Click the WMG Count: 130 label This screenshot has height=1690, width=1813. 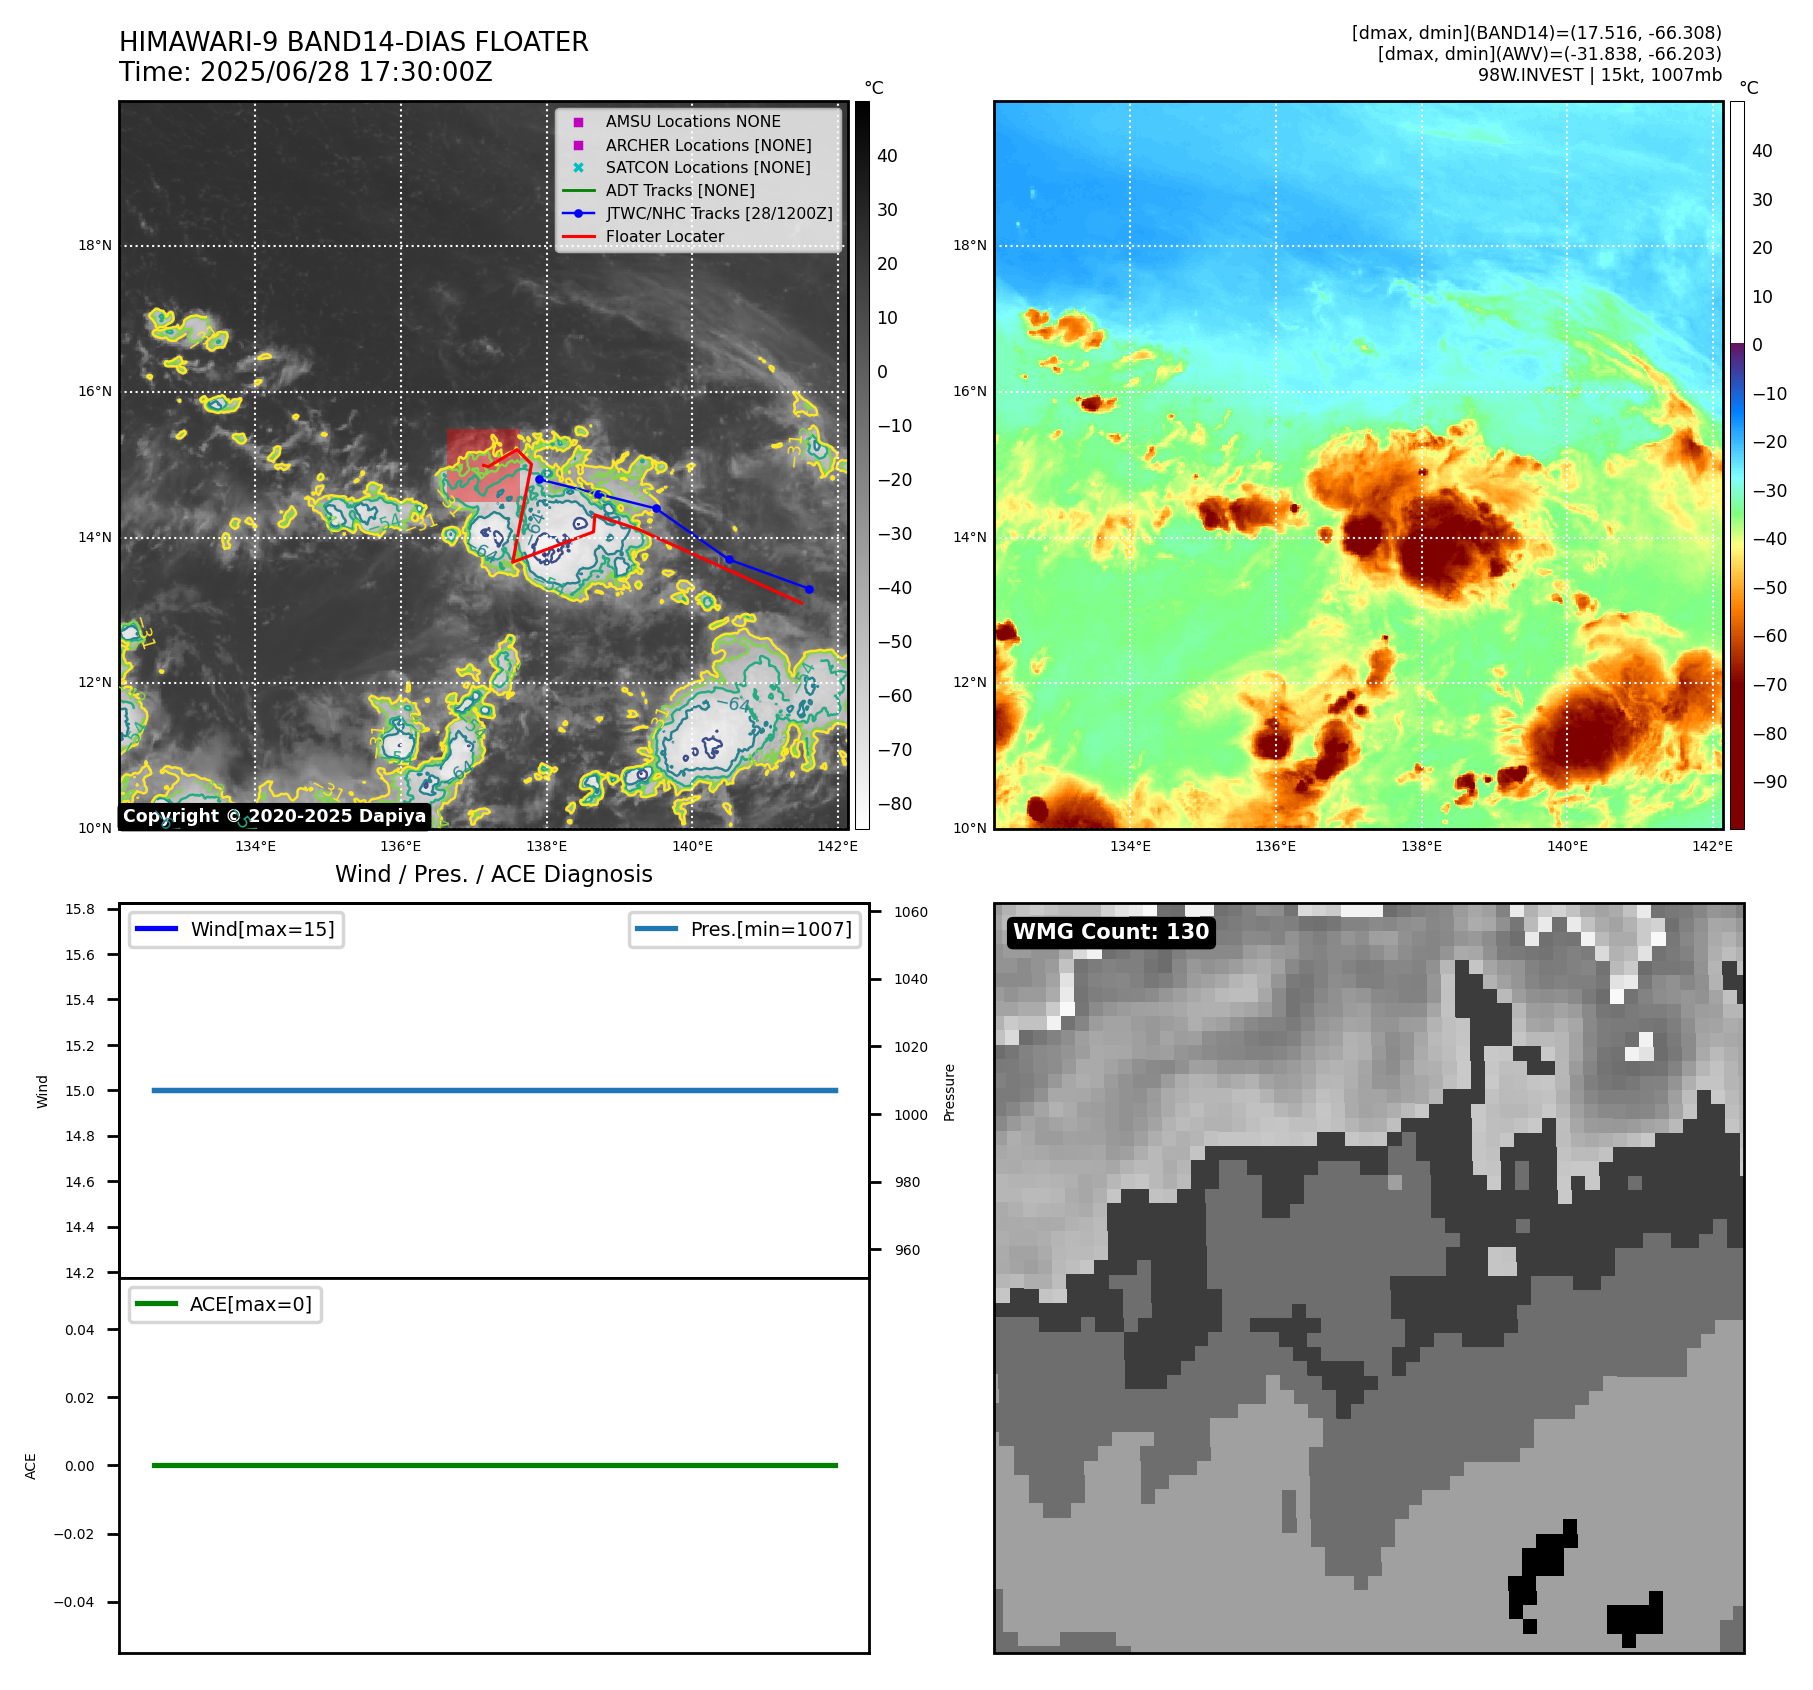coord(1111,932)
